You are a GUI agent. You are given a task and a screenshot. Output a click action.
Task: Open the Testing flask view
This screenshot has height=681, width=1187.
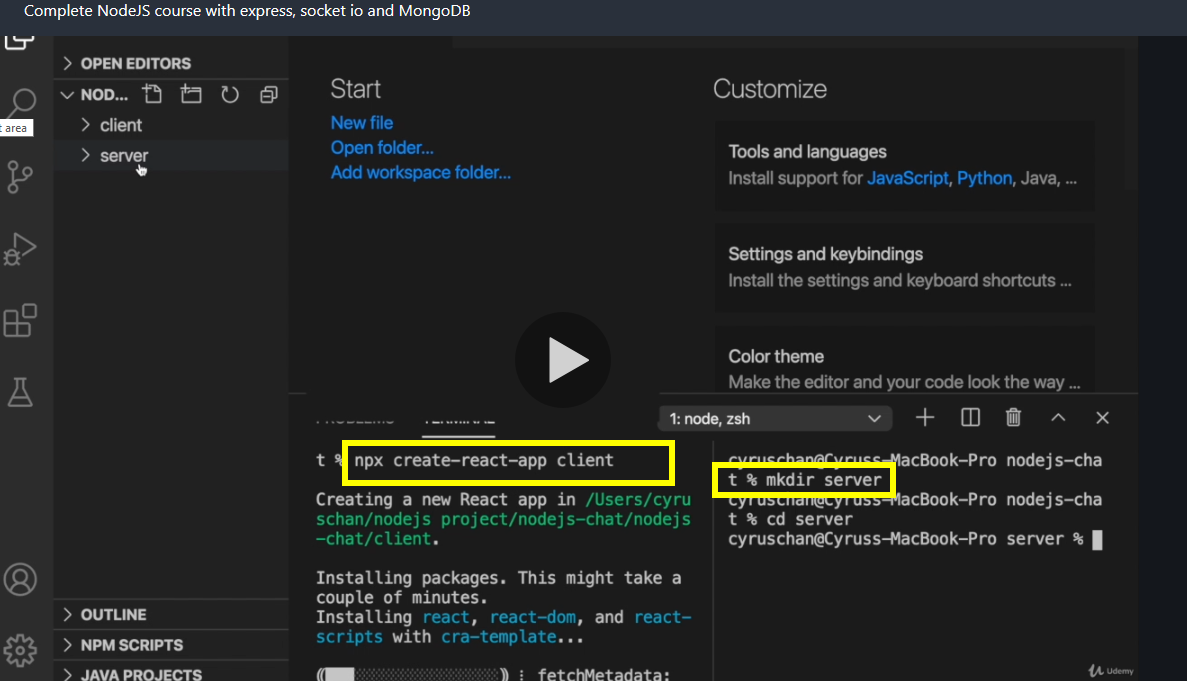(20, 392)
